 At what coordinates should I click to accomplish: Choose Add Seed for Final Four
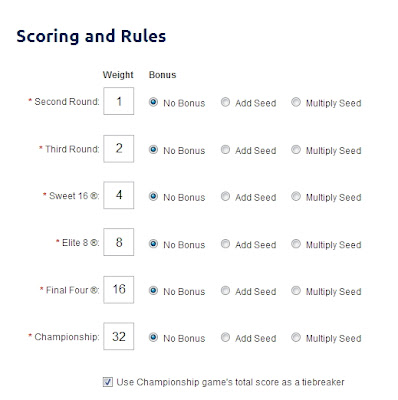(225, 290)
